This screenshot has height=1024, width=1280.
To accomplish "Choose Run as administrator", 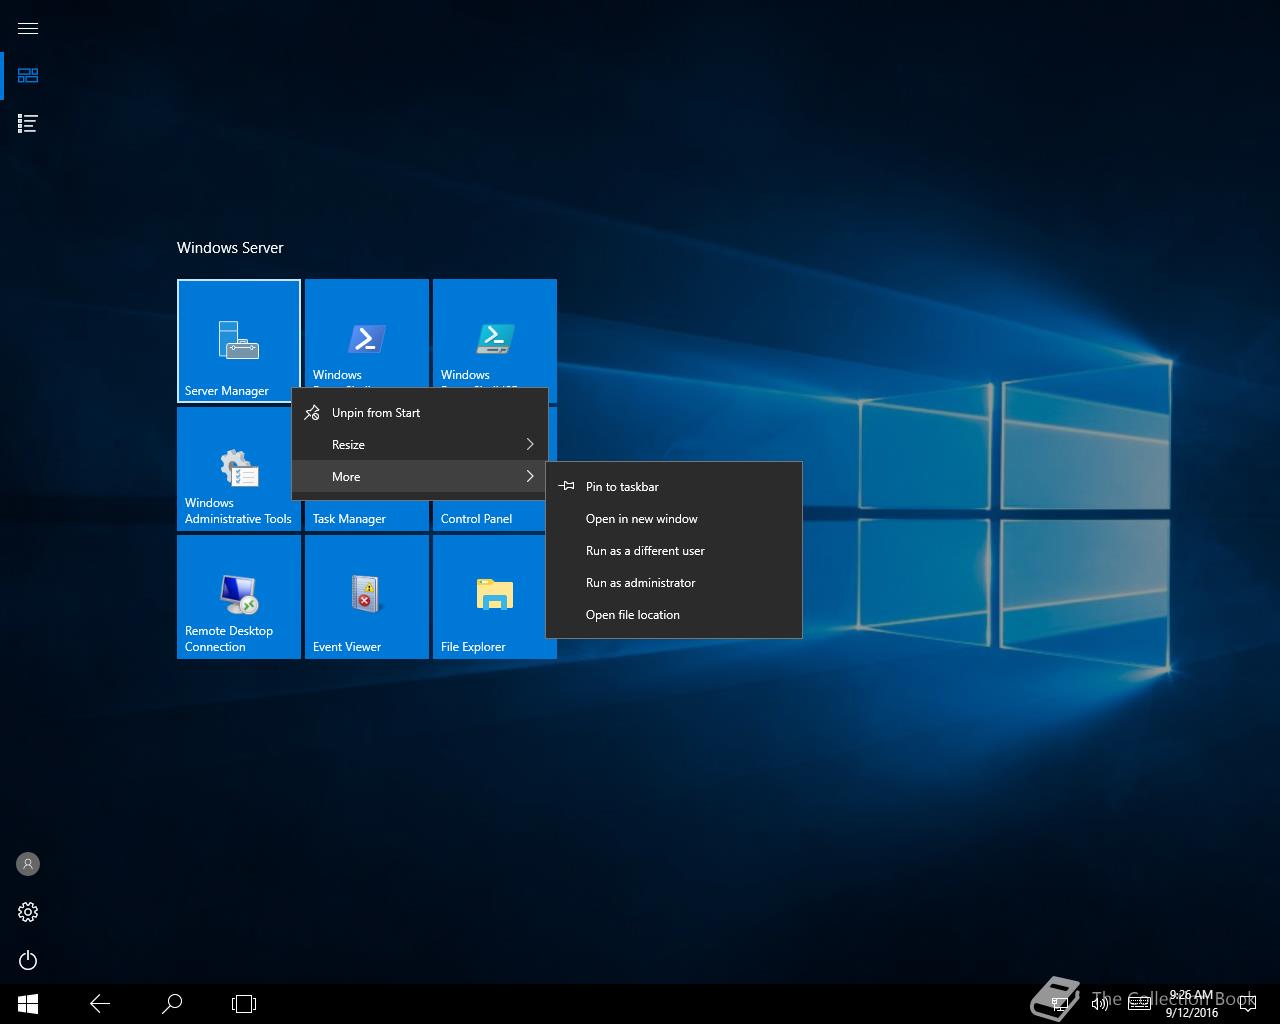I will click(x=674, y=582).
